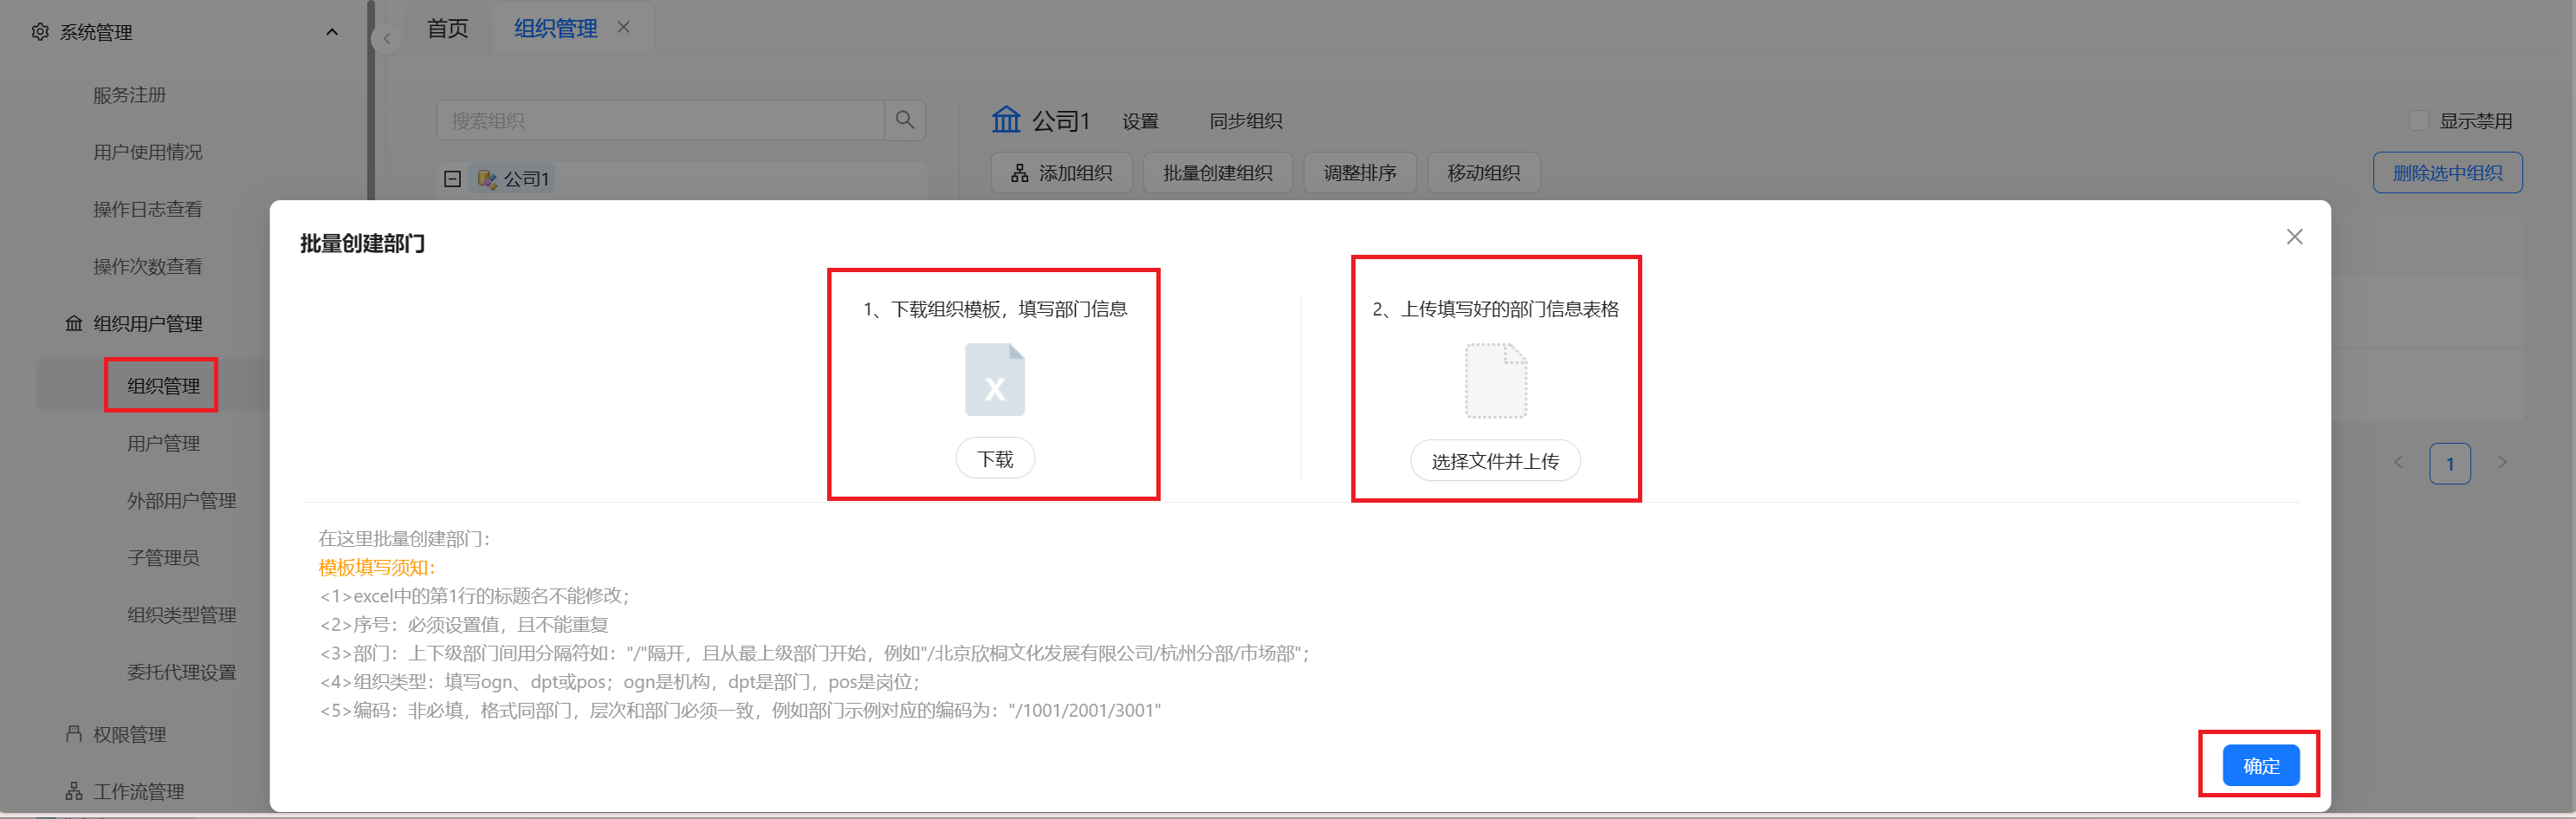2576x819 pixels.
Task: Select 外部用户管理 in the sidebar
Action: pyautogui.click(x=181, y=500)
